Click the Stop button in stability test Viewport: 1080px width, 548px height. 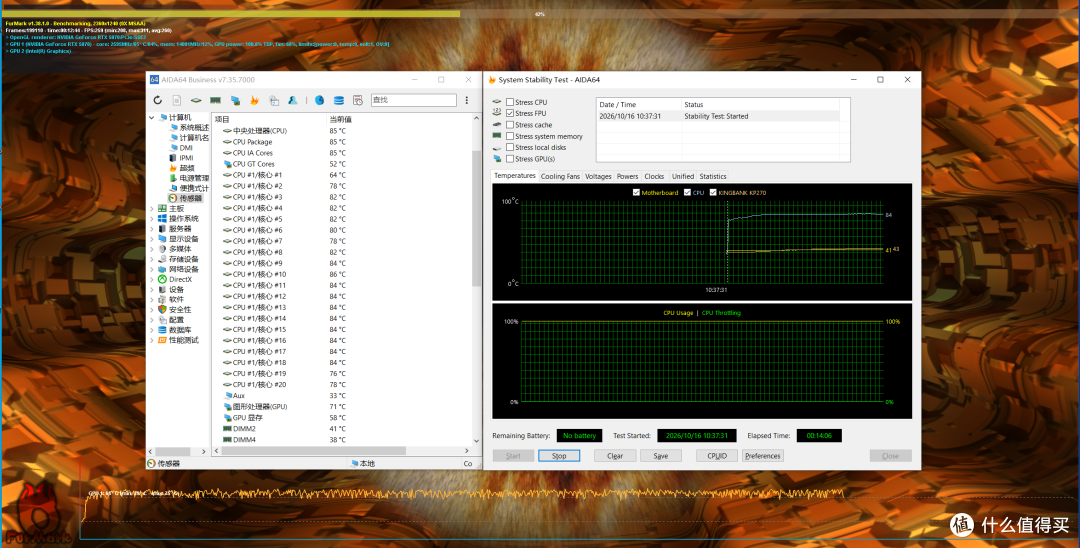559,456
